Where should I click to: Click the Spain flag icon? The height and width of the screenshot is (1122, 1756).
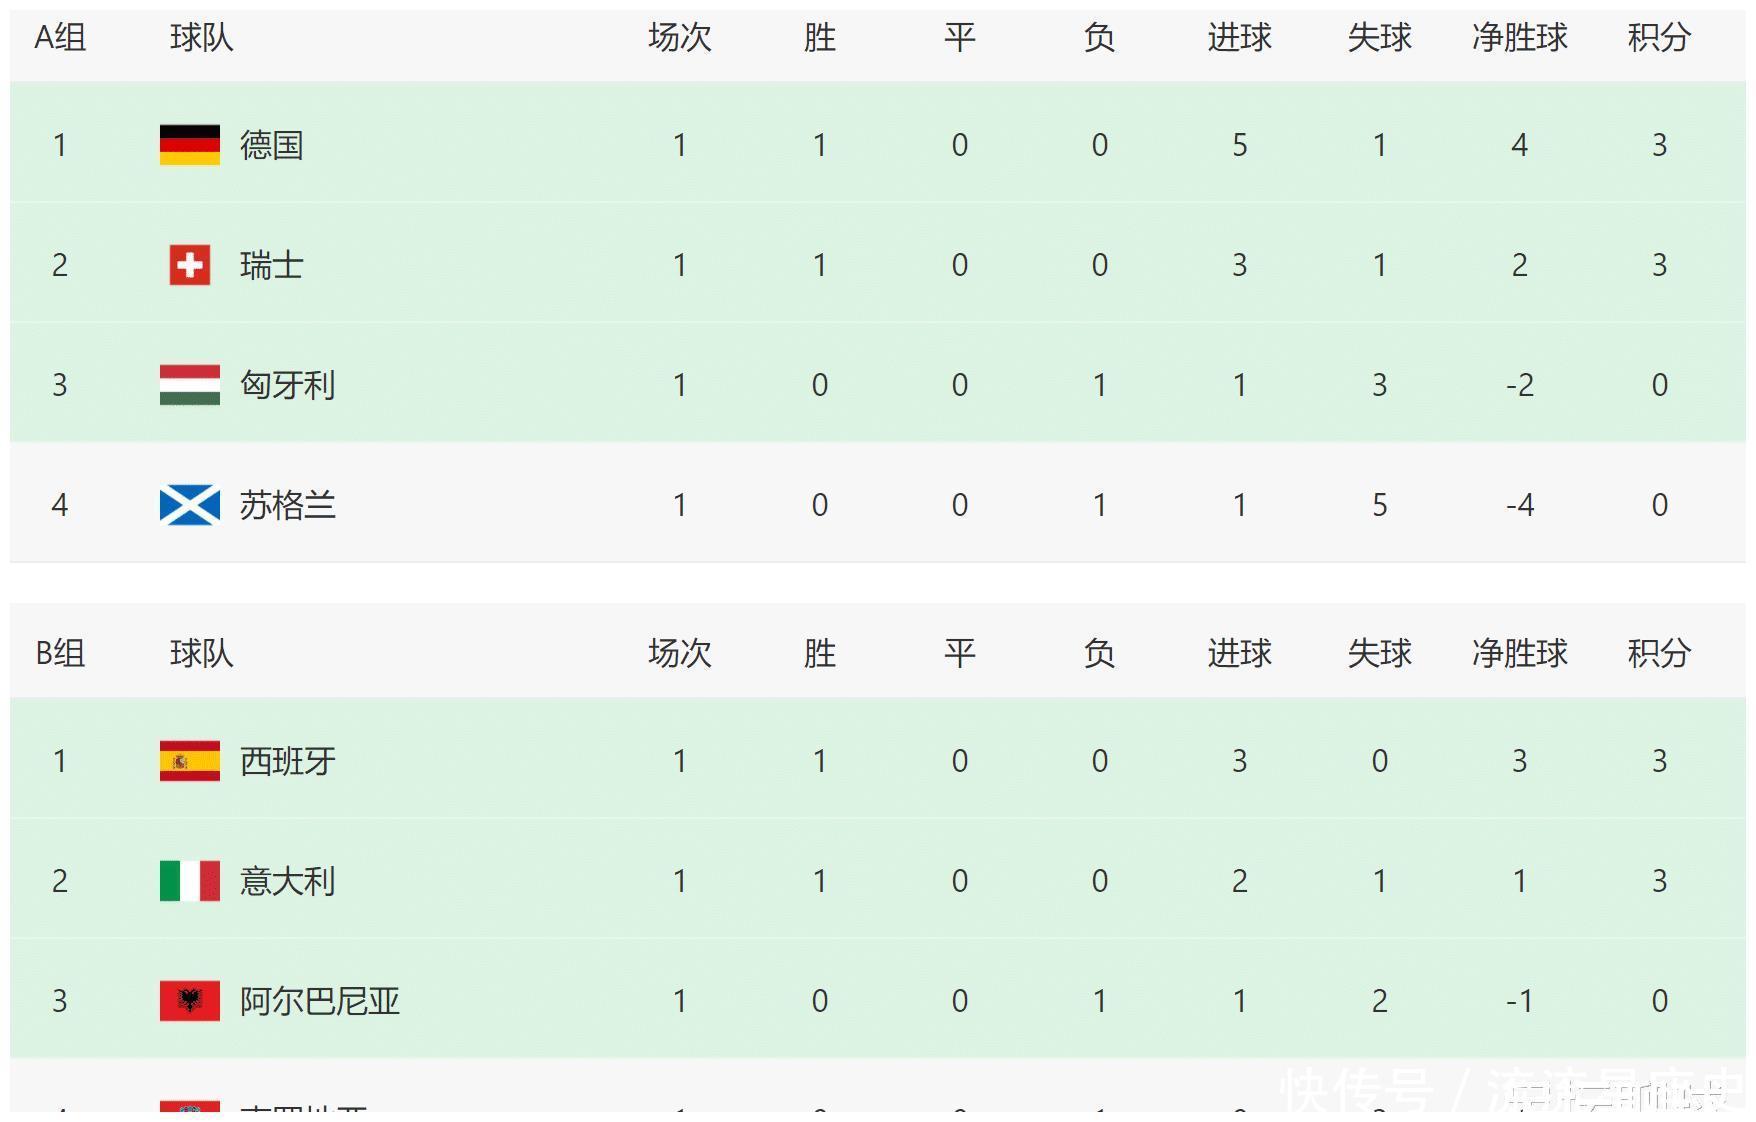[x=189, y=761]
